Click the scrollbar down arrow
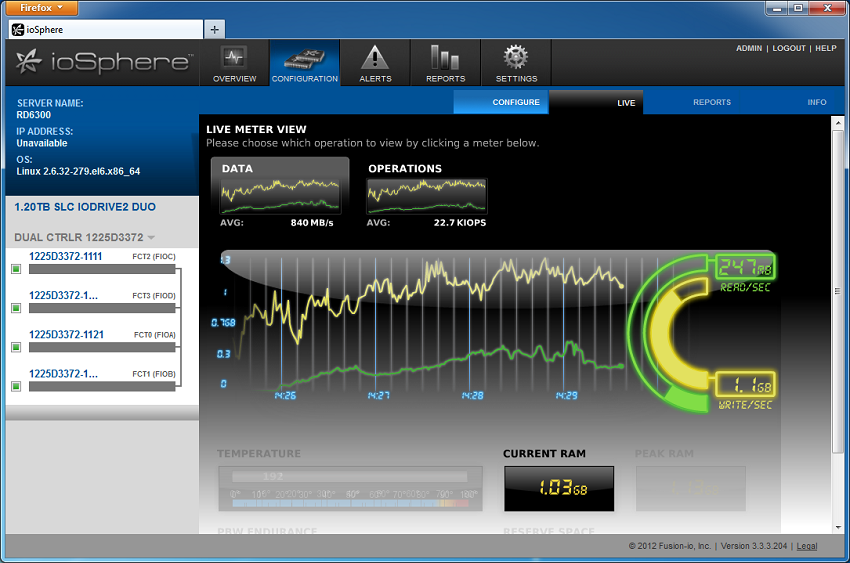 (838, 527)
